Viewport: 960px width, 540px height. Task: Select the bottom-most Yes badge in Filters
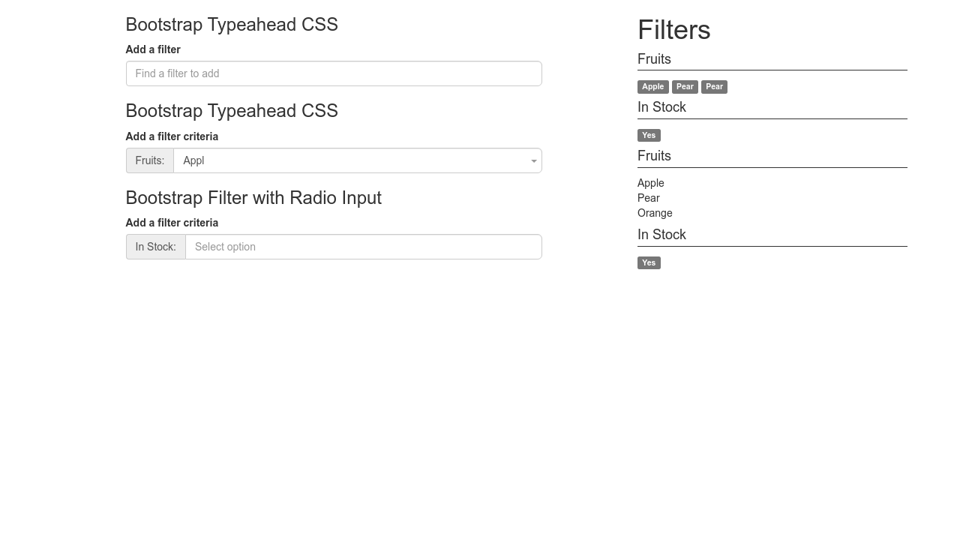tap(649, 263)
